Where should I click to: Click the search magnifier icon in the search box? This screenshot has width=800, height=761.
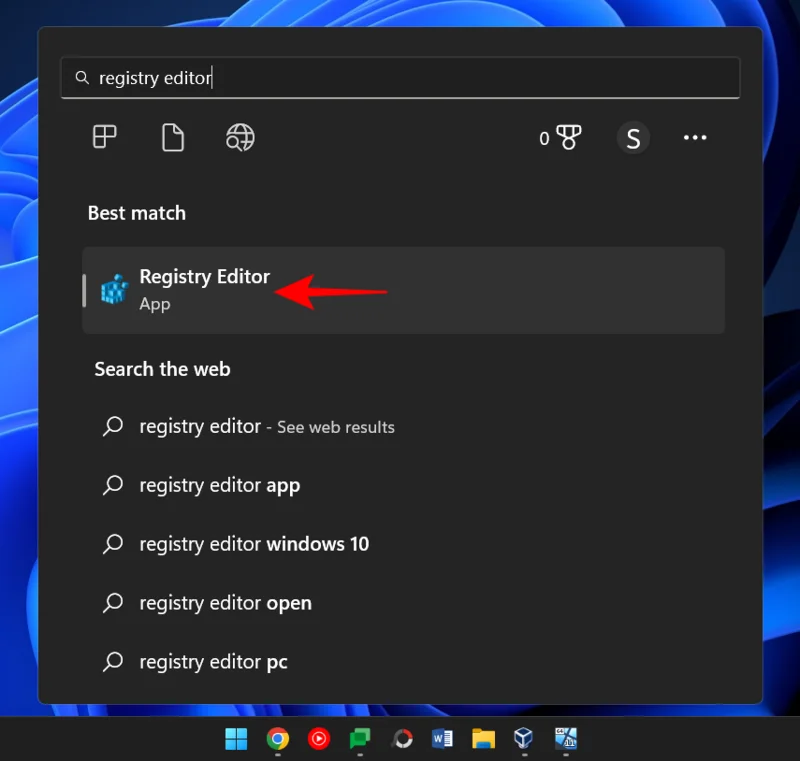point(82,77)
